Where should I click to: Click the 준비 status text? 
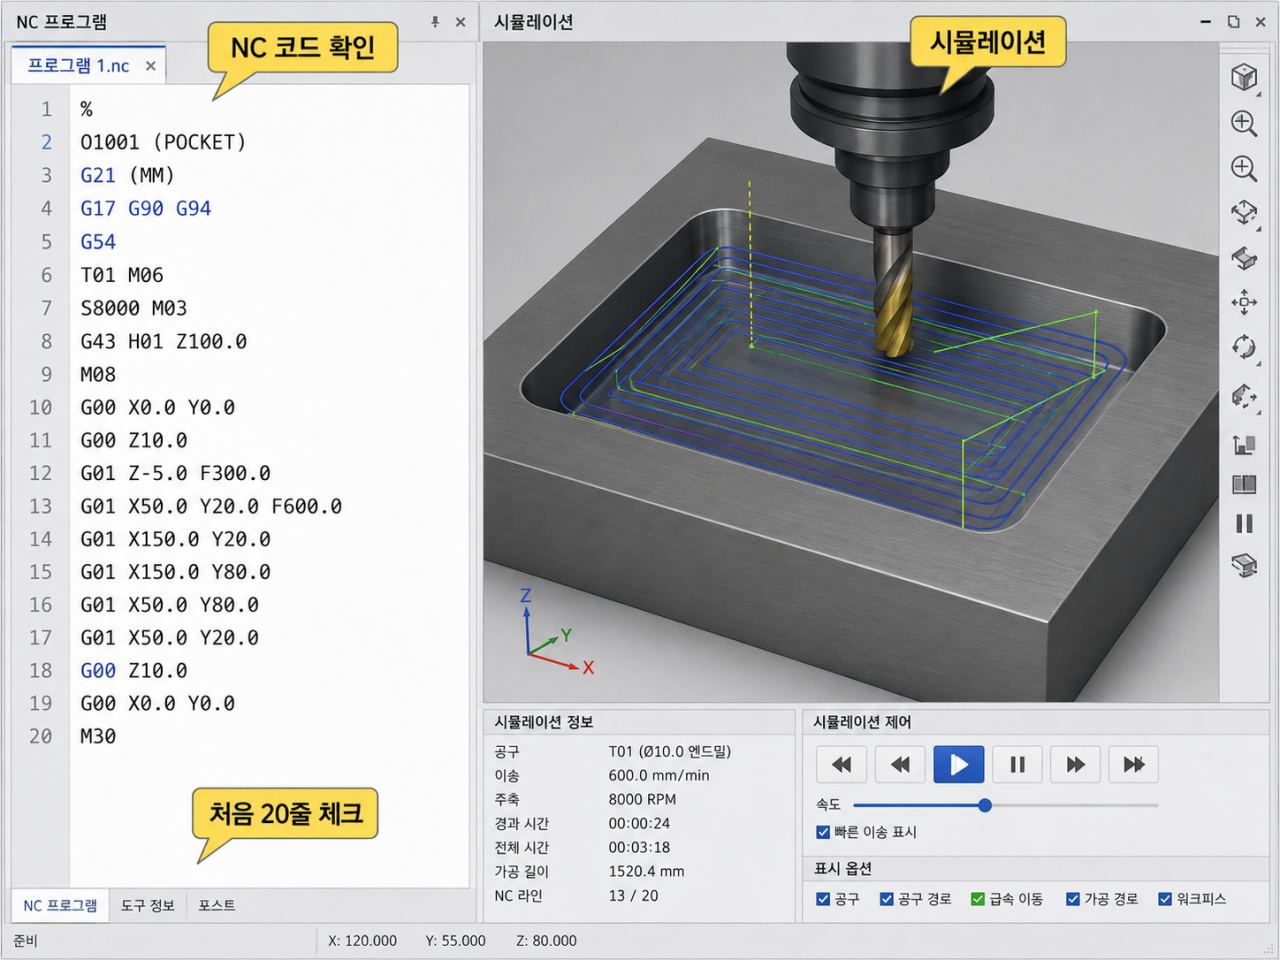(25, 940)
